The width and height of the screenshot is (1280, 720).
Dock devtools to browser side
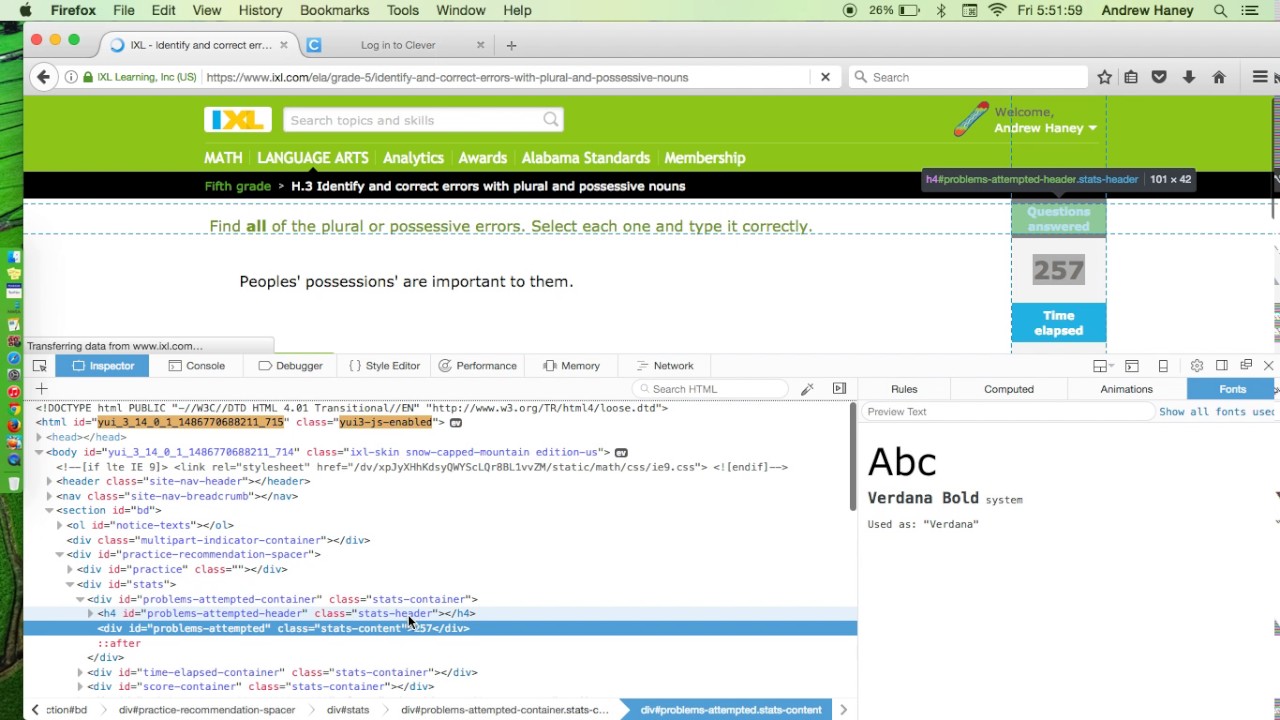pos(1222,366)
